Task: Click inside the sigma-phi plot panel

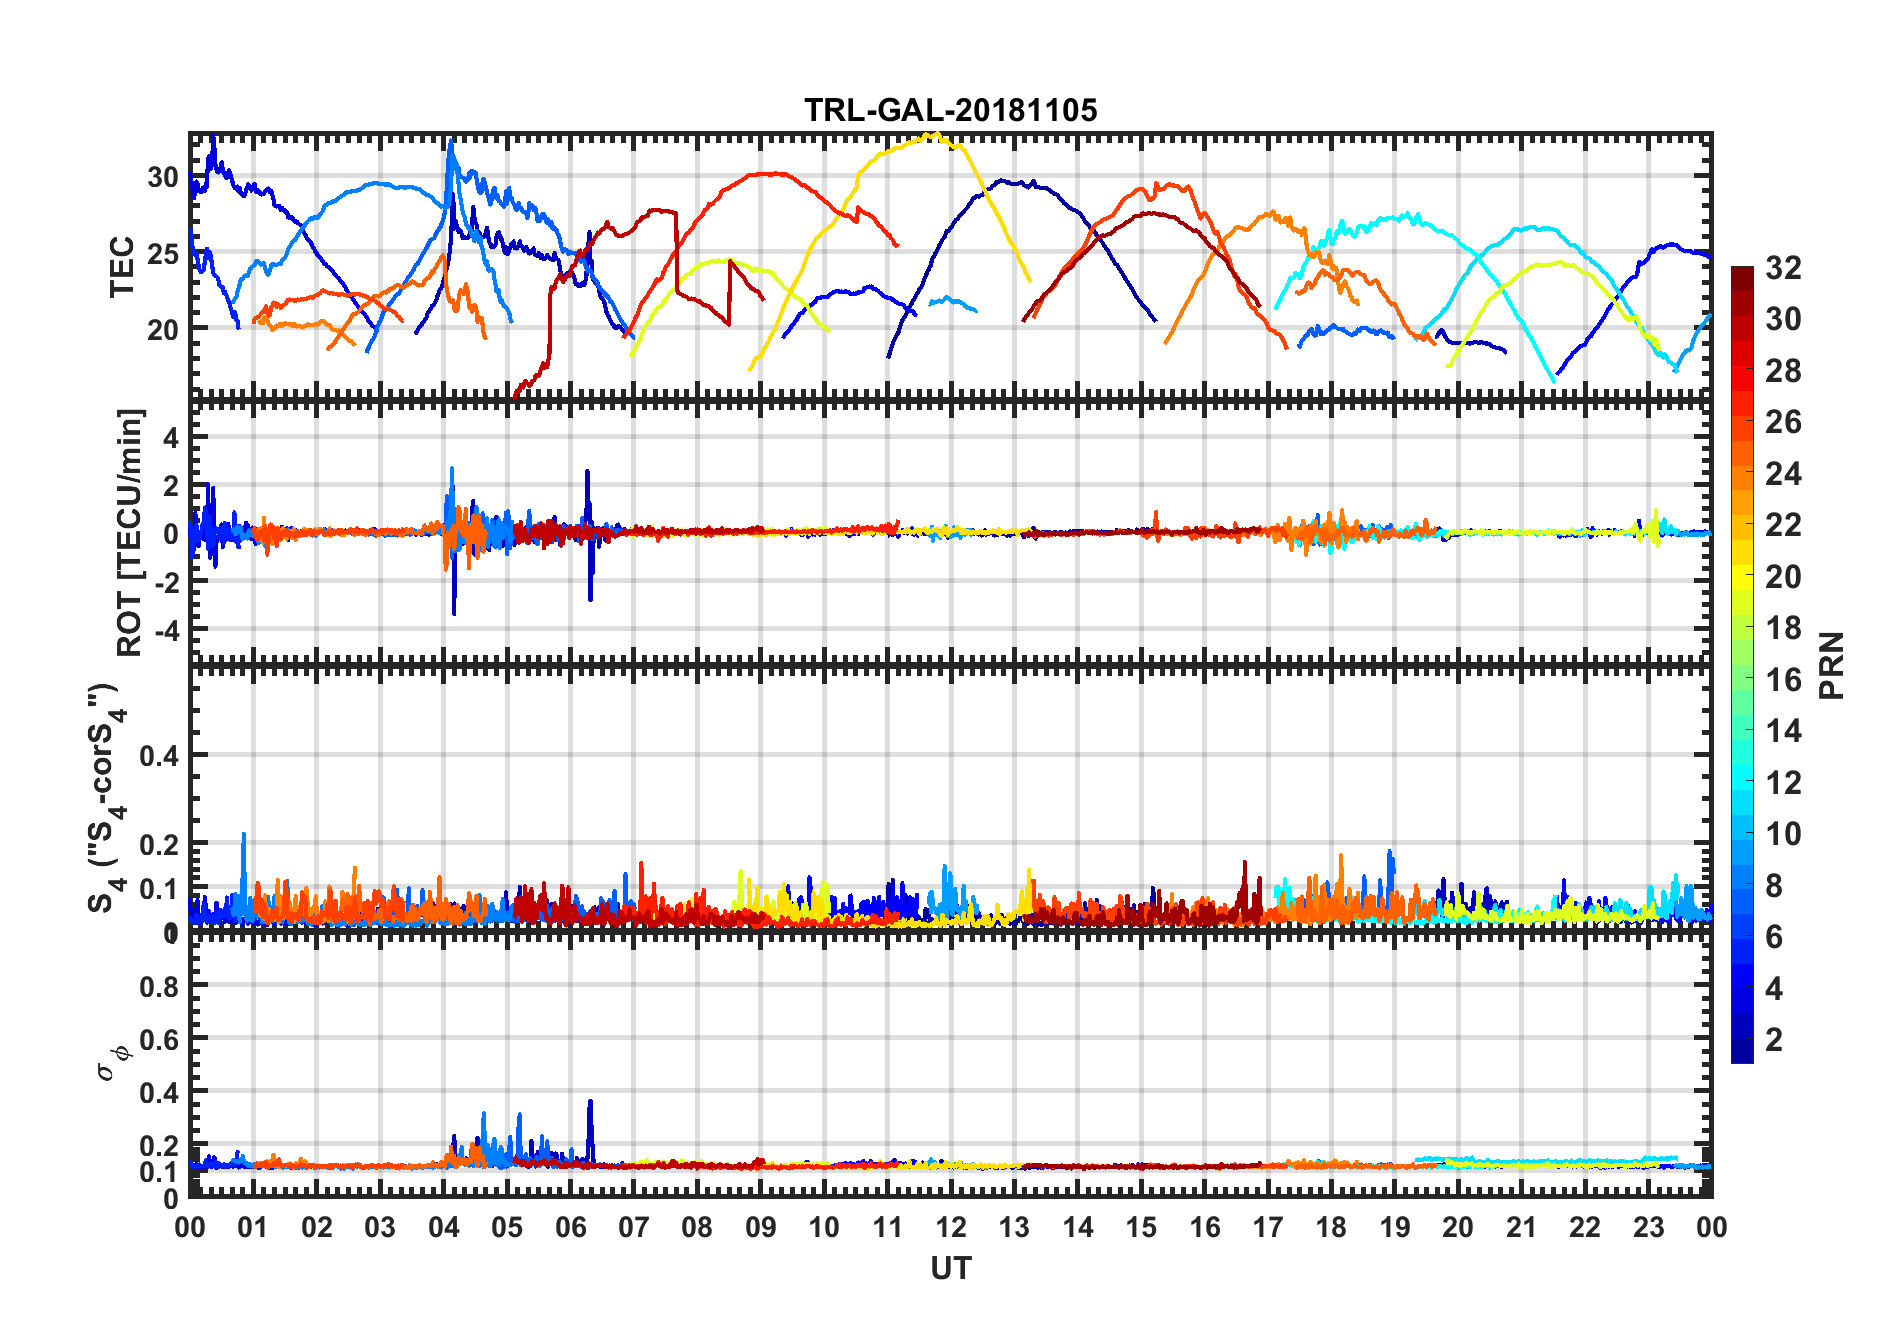Action: point(950,1064)
